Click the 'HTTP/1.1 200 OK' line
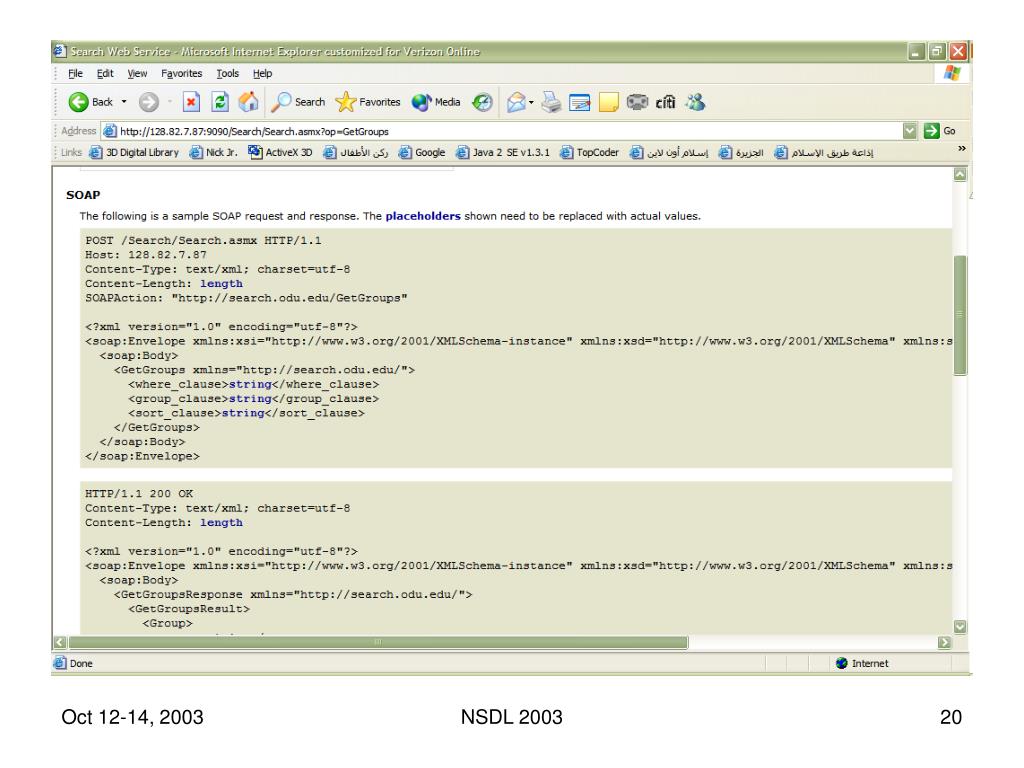 tap(139, 494)
